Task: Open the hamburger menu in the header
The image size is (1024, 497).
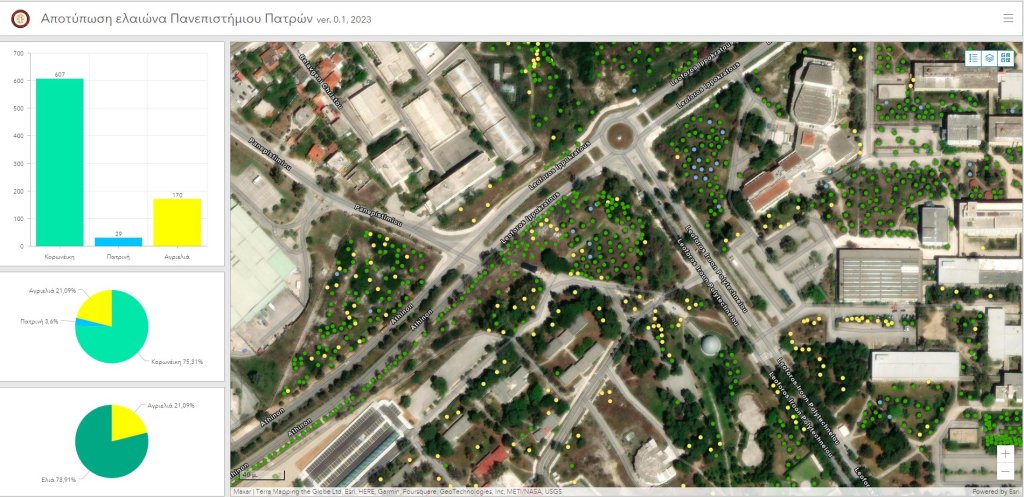Action: pyautogui.click(x=1007, y=17)
